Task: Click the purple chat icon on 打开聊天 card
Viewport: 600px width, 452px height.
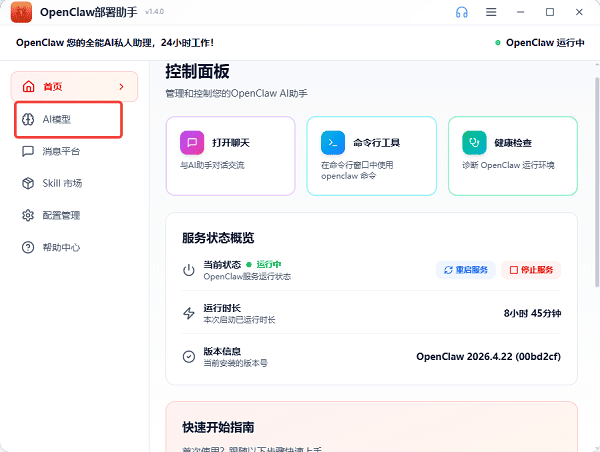Action: click(192, 143)
